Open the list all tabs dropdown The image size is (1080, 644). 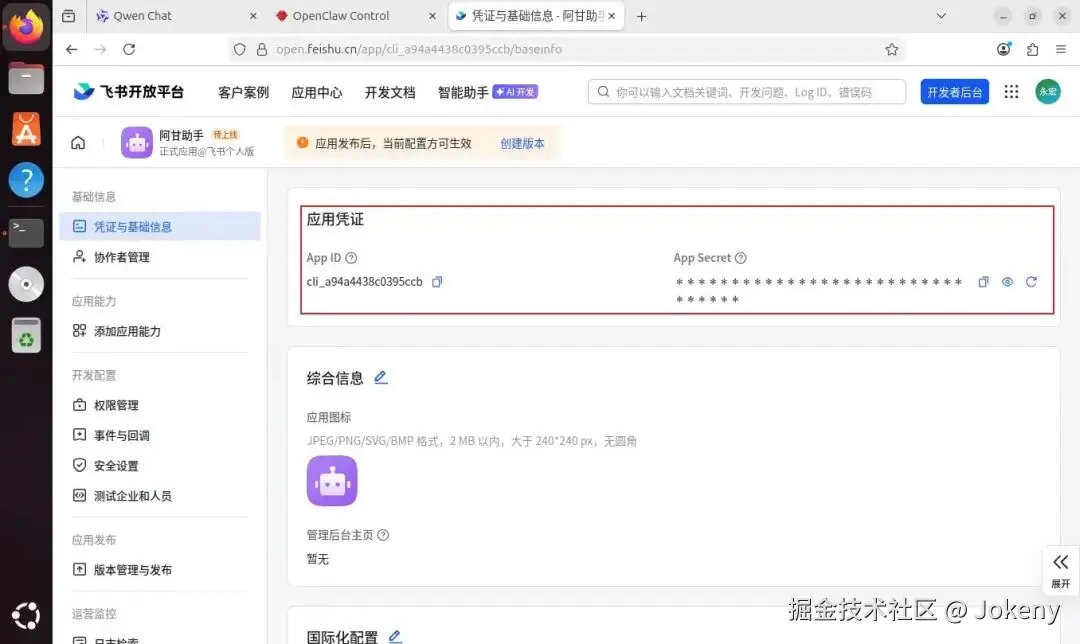[x=941, y=16]
